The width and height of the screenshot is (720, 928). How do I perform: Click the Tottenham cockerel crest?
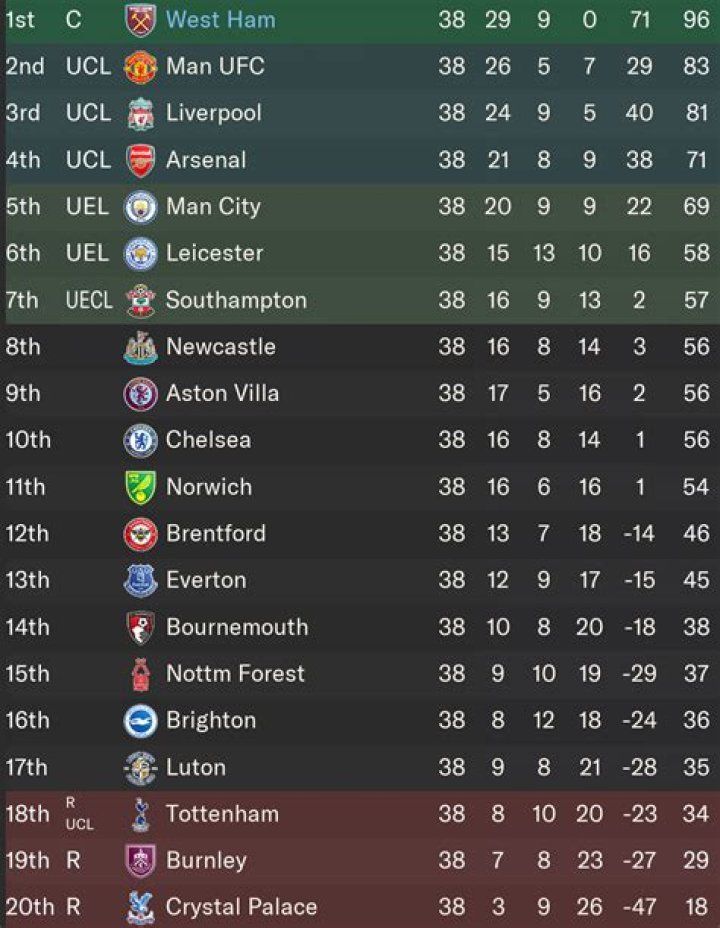140,814
